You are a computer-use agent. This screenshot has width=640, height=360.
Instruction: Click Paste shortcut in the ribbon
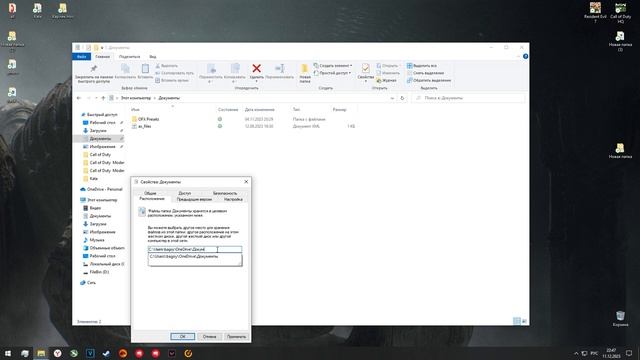tap(172, 80)
